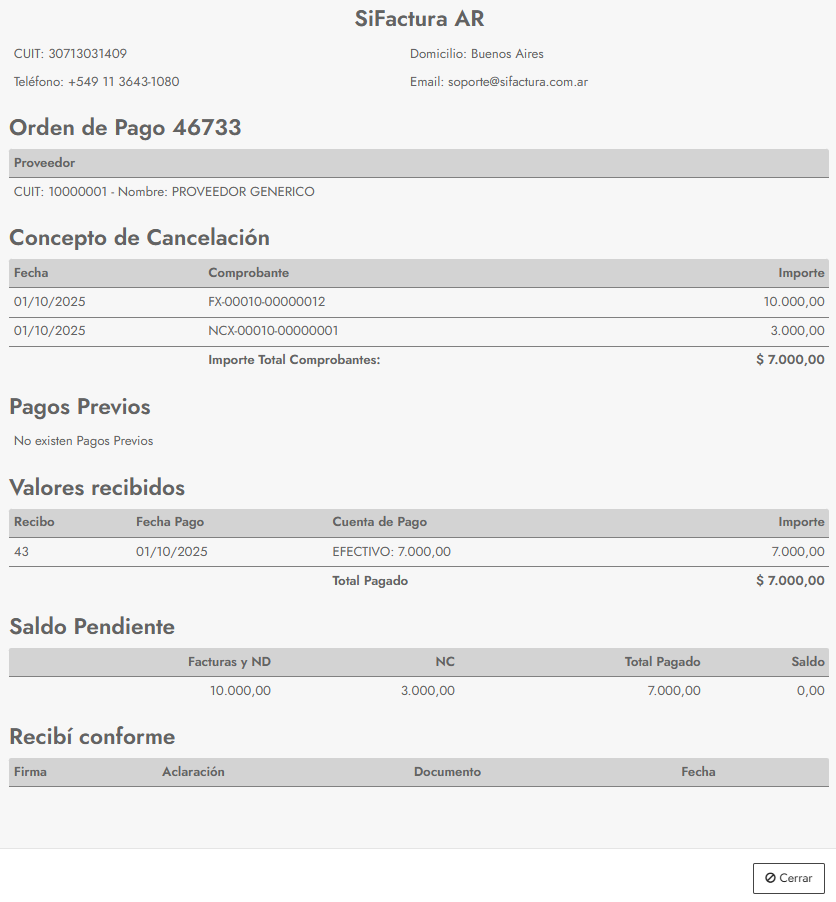Click the PROVEEDOR GENERICO supplier line
This screenshot has height=902, width=836.
(x=164, y=192)
